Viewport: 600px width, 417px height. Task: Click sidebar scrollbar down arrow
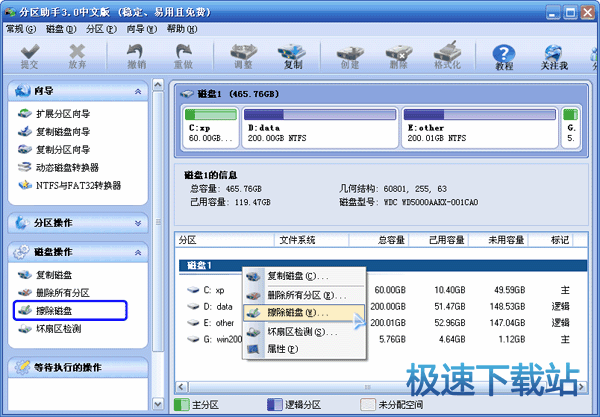158,403
